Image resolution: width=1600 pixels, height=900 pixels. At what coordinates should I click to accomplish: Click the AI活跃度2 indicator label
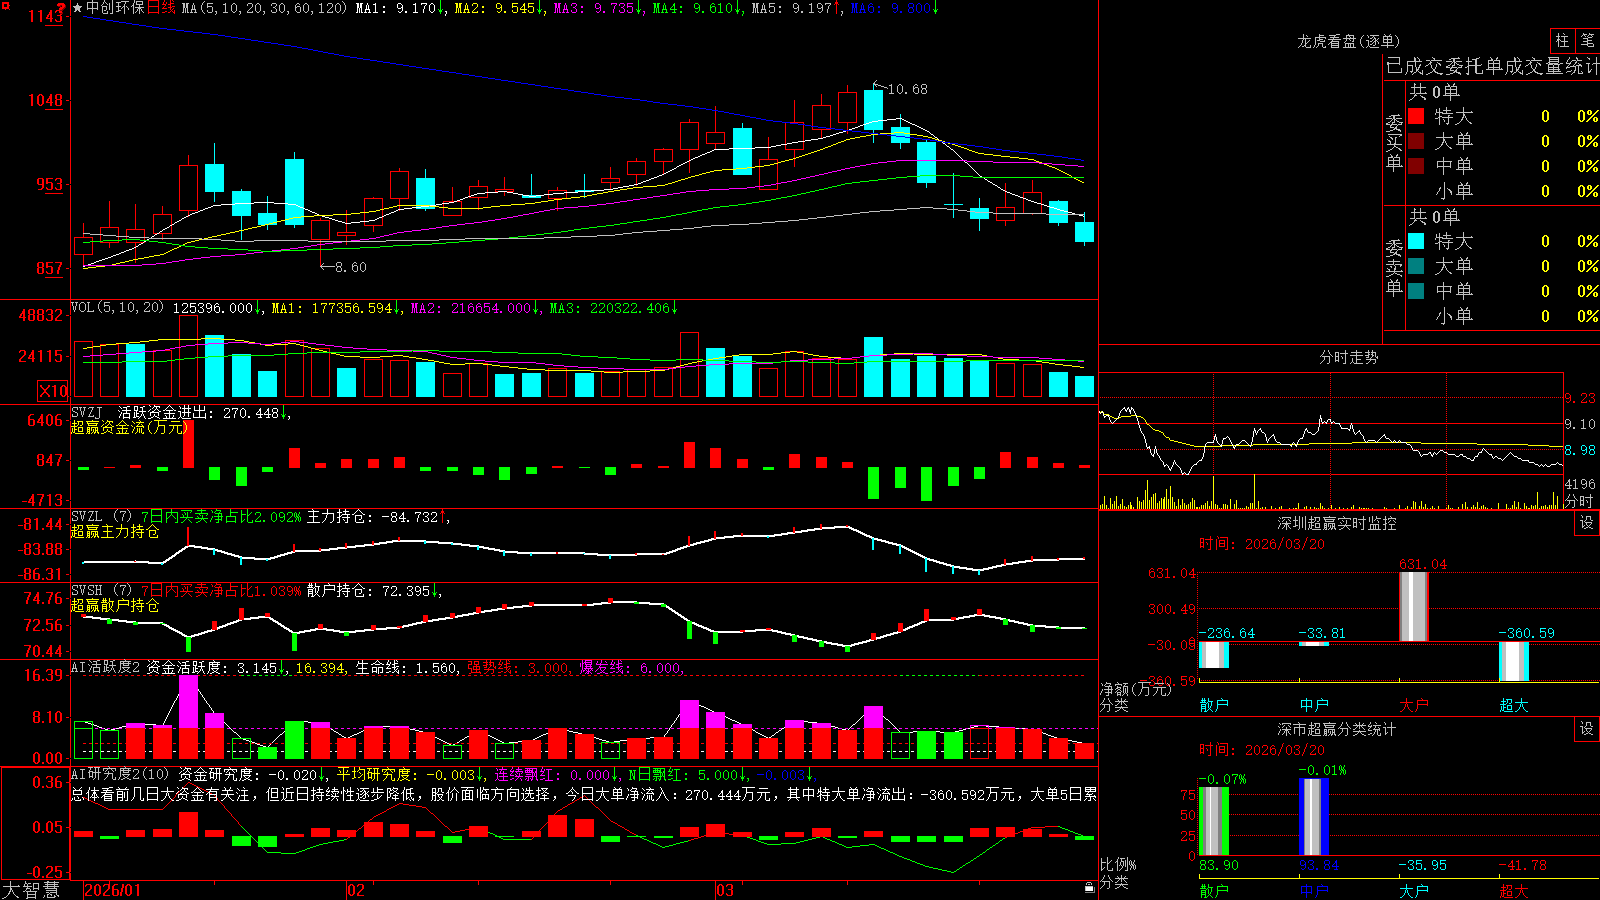tap(106, 667)
